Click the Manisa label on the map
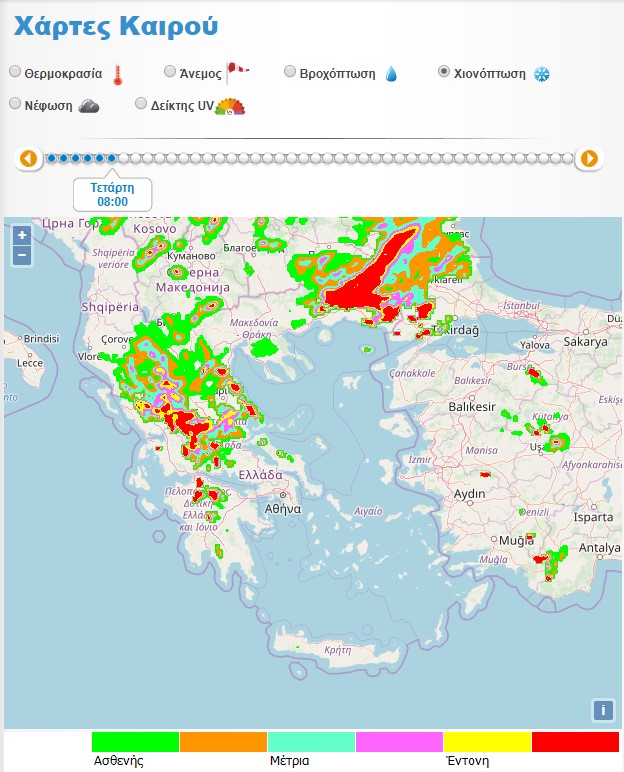Screen dimensions: 624x772 (482, 450)
